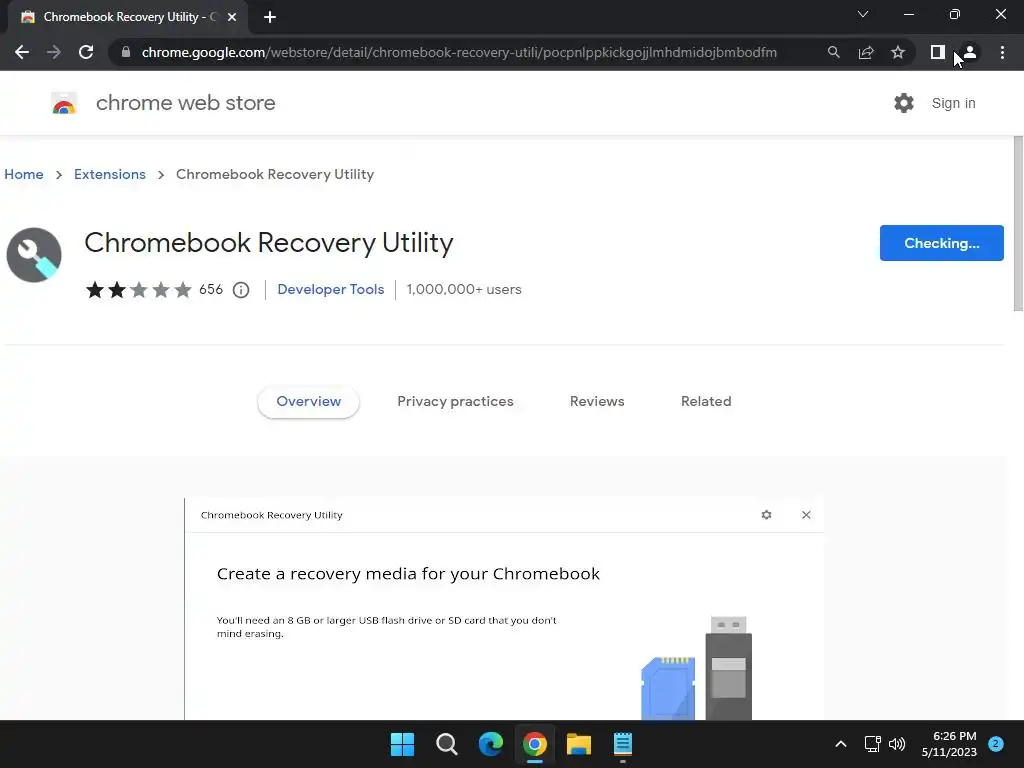Image resolution: width=1024 pixels, height=768 pixels.
Task: Click the blue Checking... button
Action: point(941,243)
